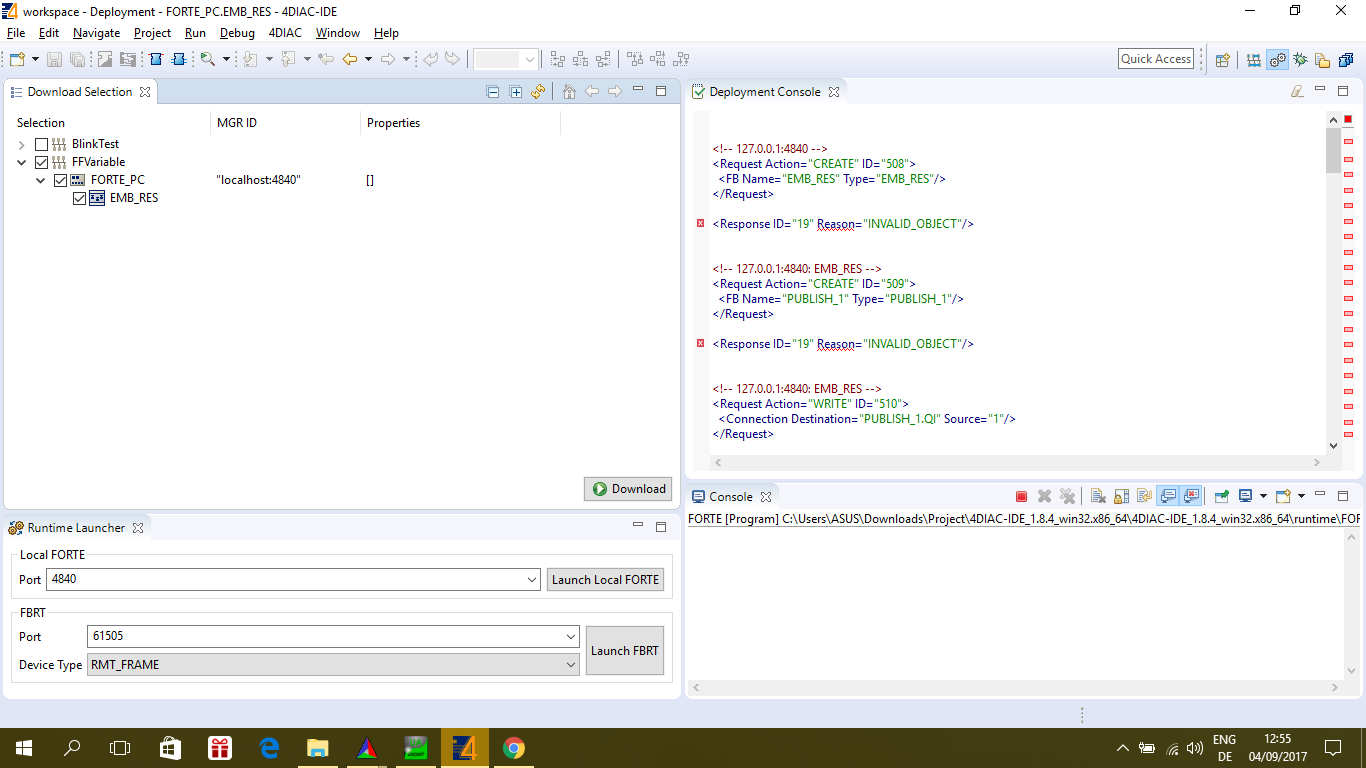Open Display Selected Console dropdown arrow
1366x768 pixels.
(x=1263, y=496)
